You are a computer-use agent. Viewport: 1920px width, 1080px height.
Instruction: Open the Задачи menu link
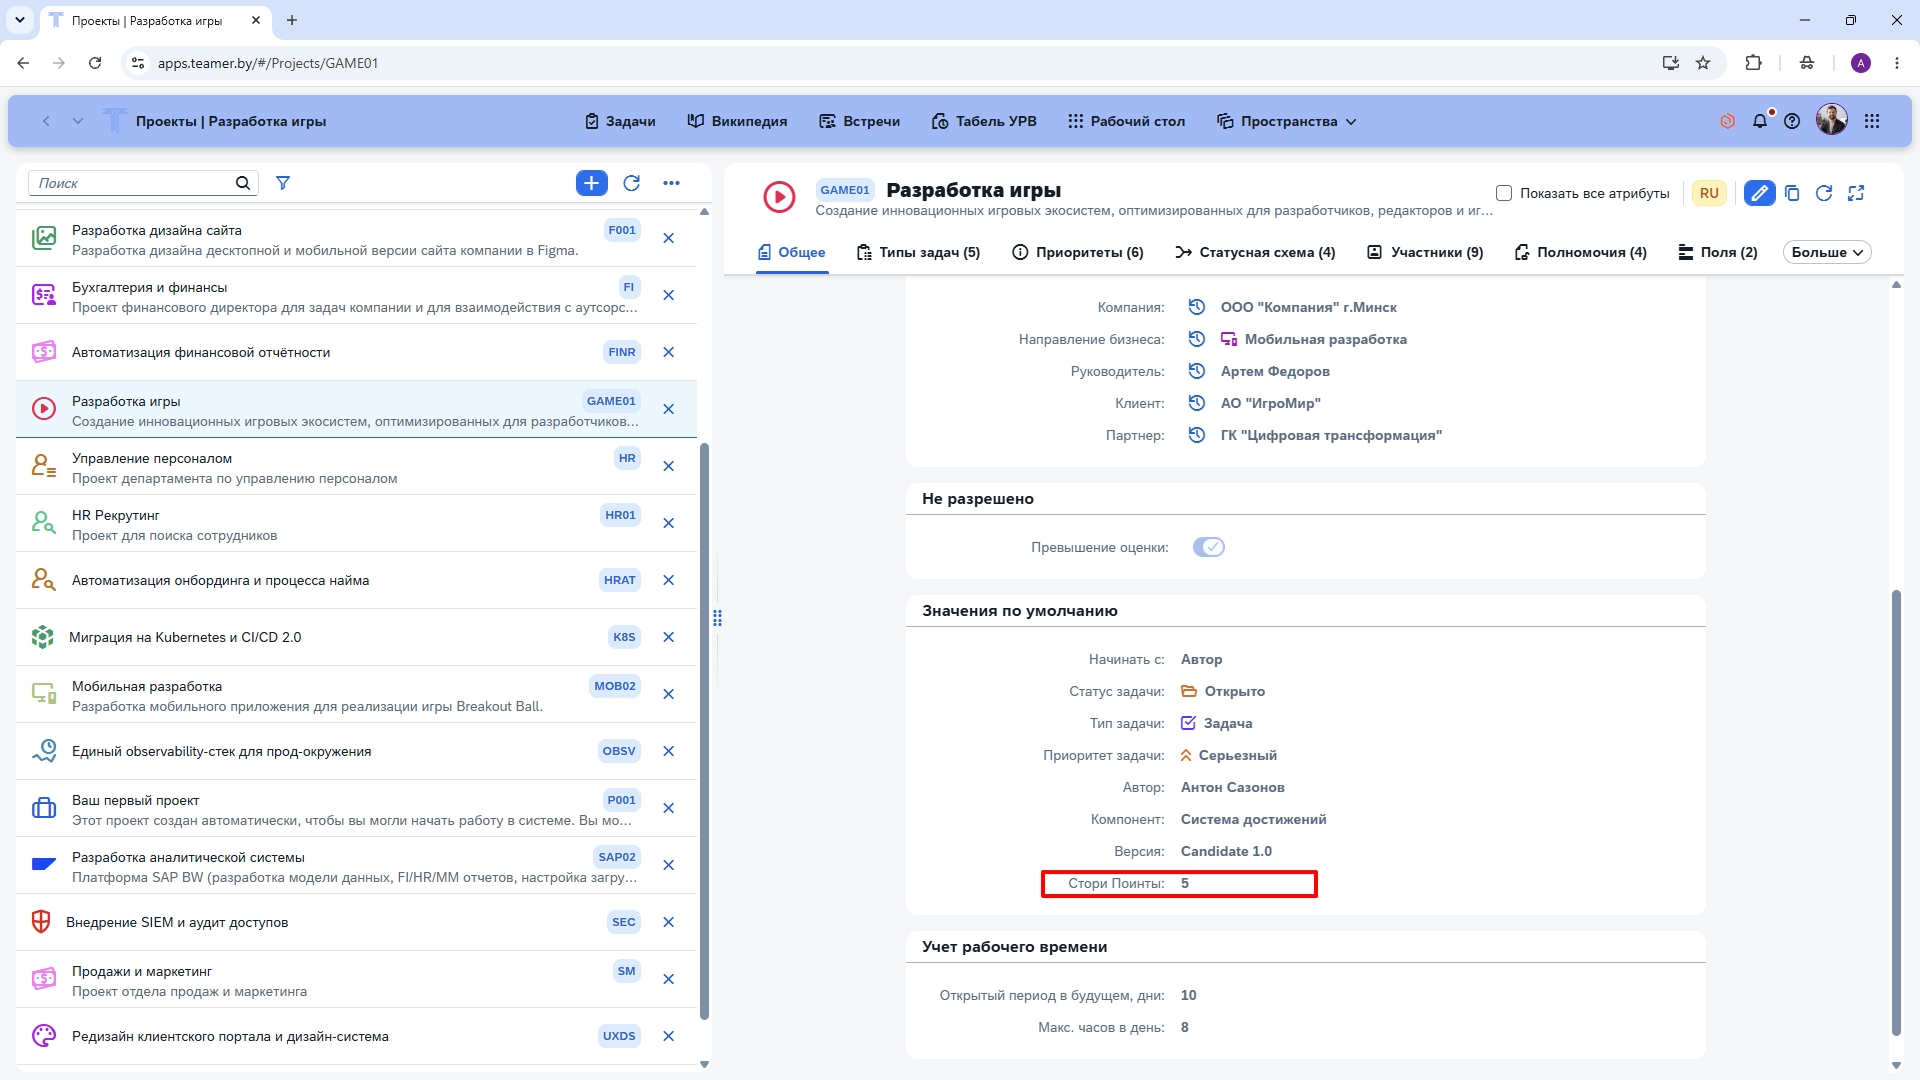(620, 121)
